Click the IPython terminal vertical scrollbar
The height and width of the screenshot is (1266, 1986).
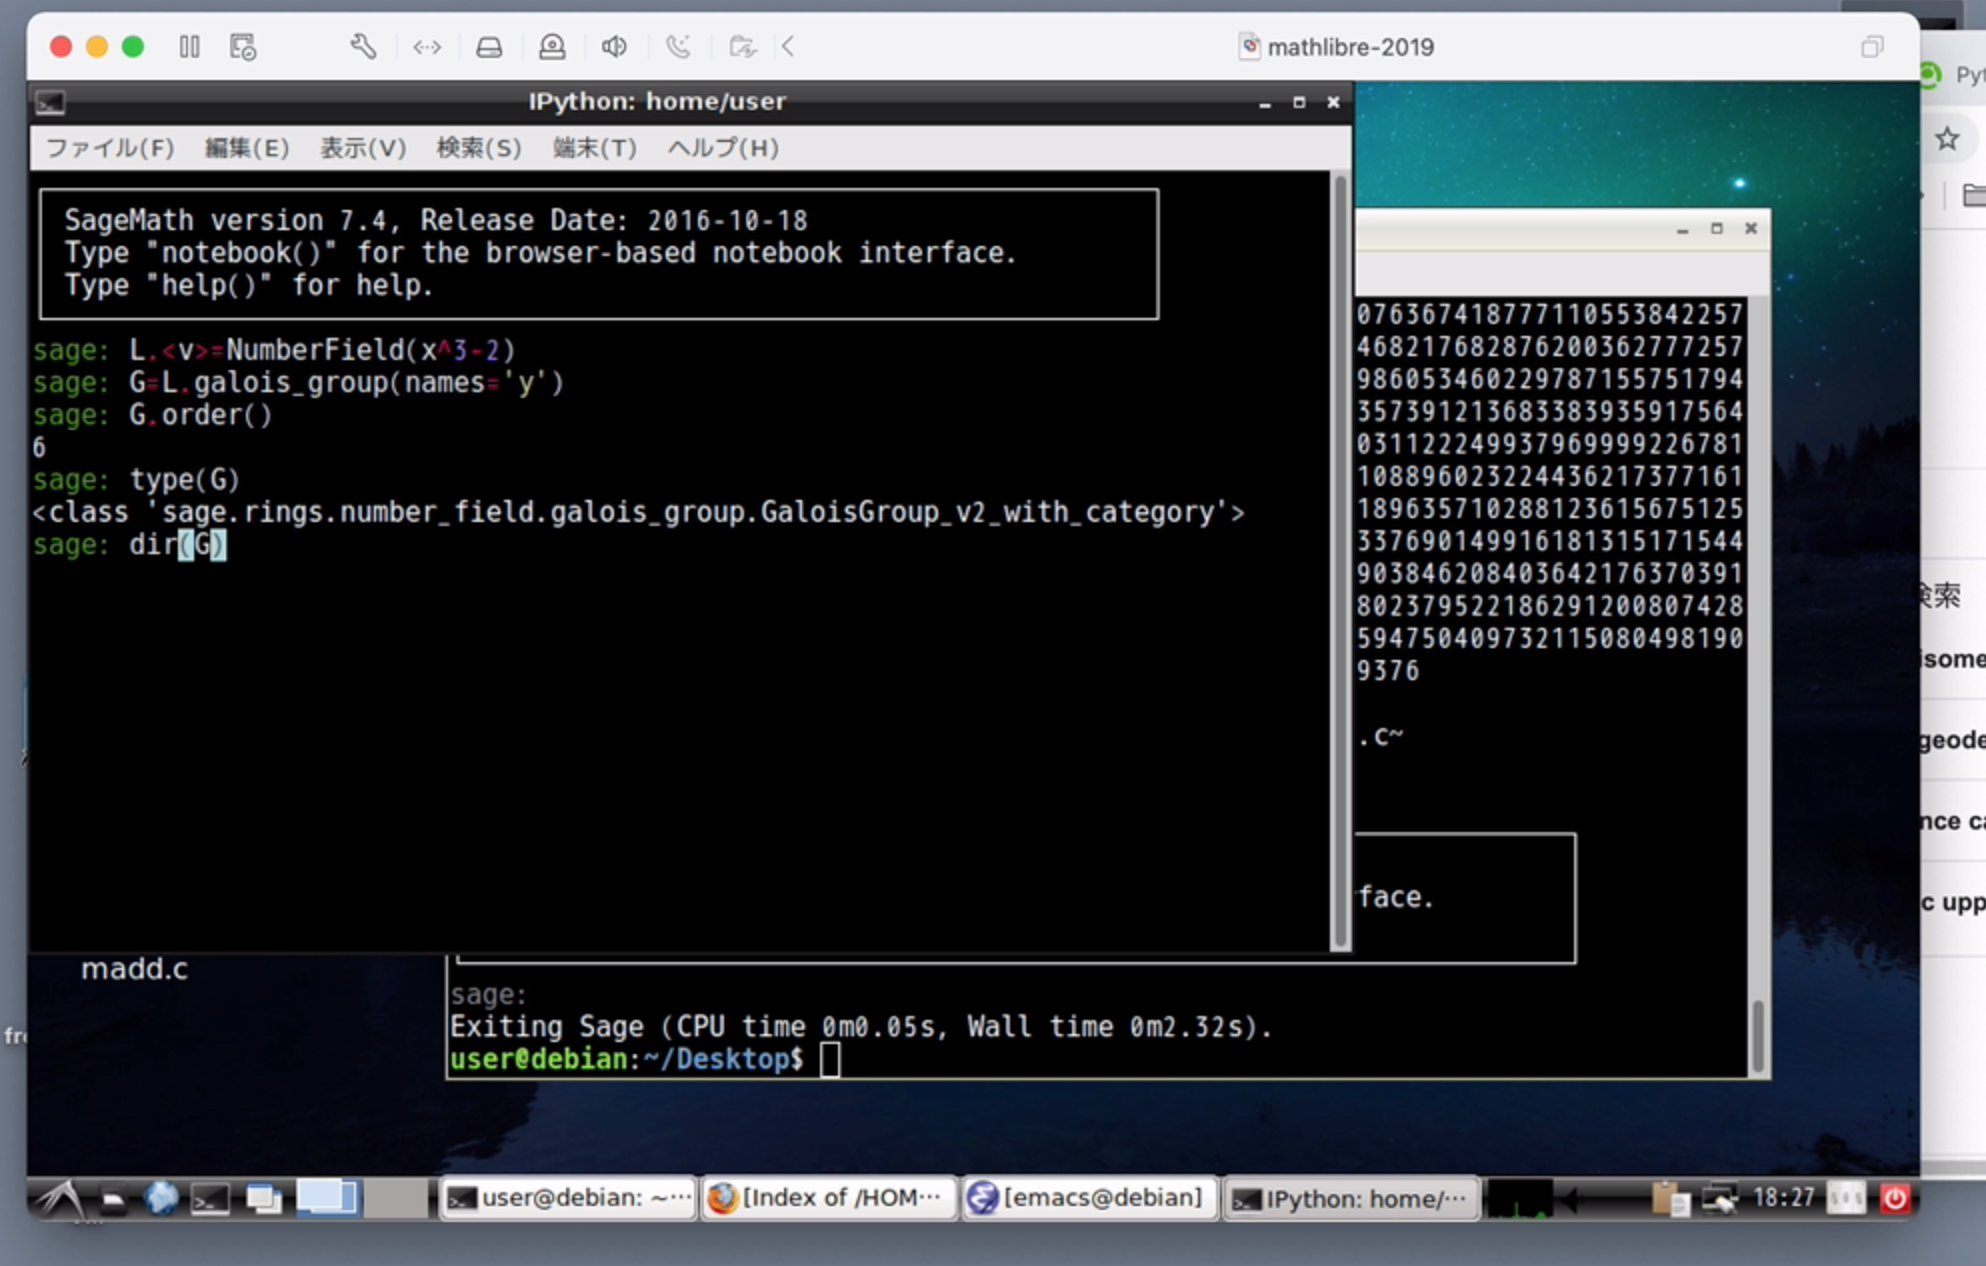[1341, 560]
